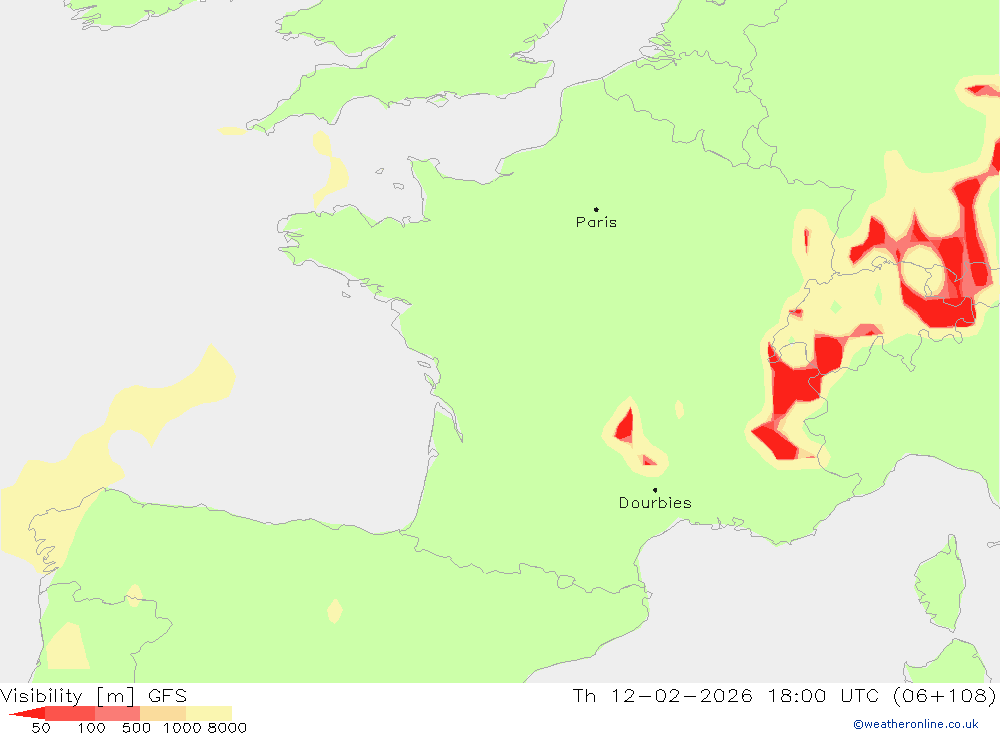Click the Paris city label
The width and height of the screenshot is (1000, 733).
[x=596, y=222]
